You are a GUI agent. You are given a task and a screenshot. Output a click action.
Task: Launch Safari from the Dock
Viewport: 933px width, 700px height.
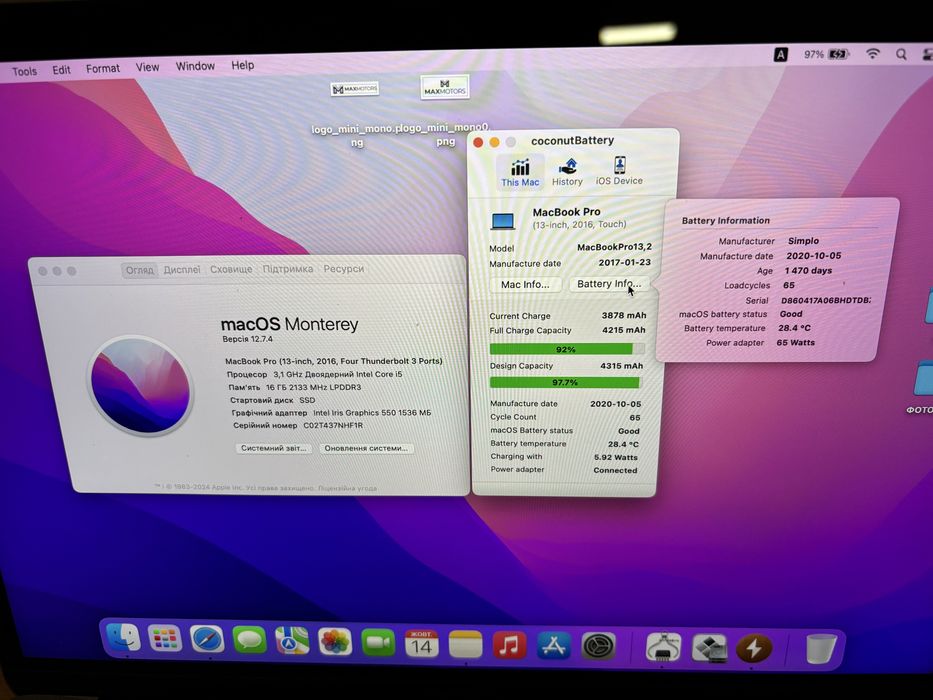(207, 640)
